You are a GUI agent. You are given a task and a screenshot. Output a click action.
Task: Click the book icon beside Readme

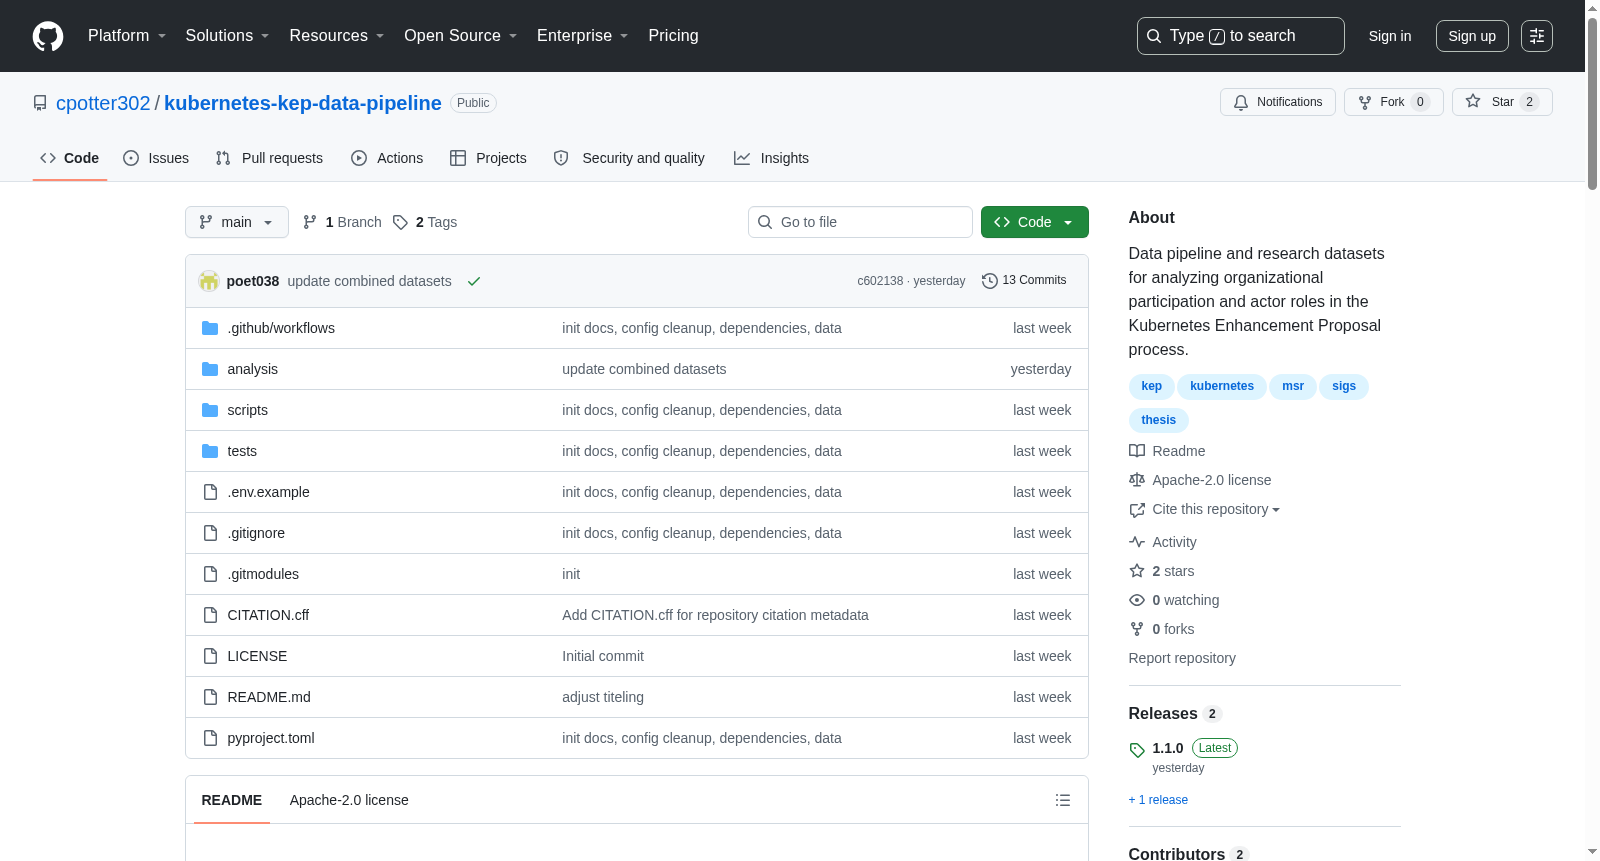click(1137, 451)
